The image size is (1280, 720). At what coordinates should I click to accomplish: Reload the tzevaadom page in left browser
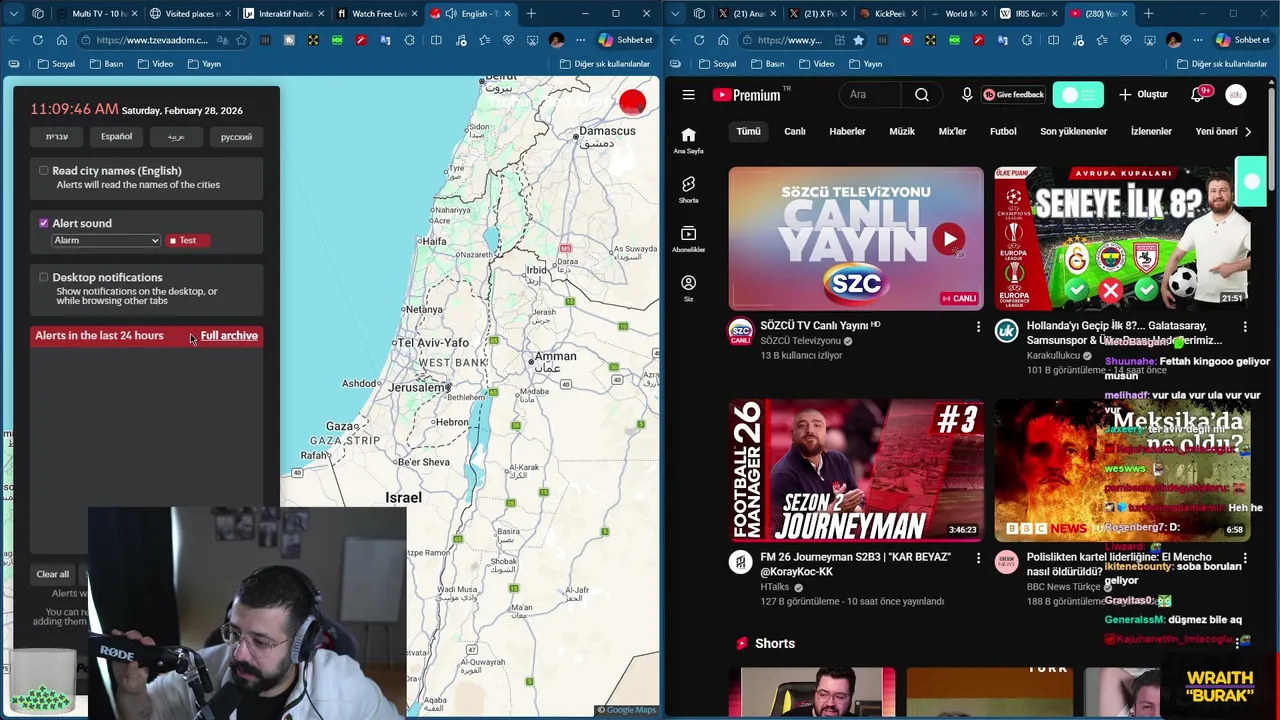(x=38, y=40)
